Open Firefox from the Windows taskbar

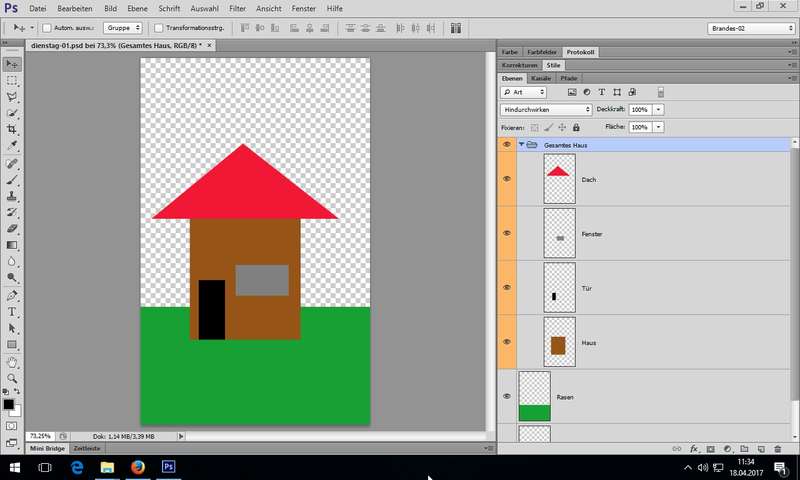point(137,467)
